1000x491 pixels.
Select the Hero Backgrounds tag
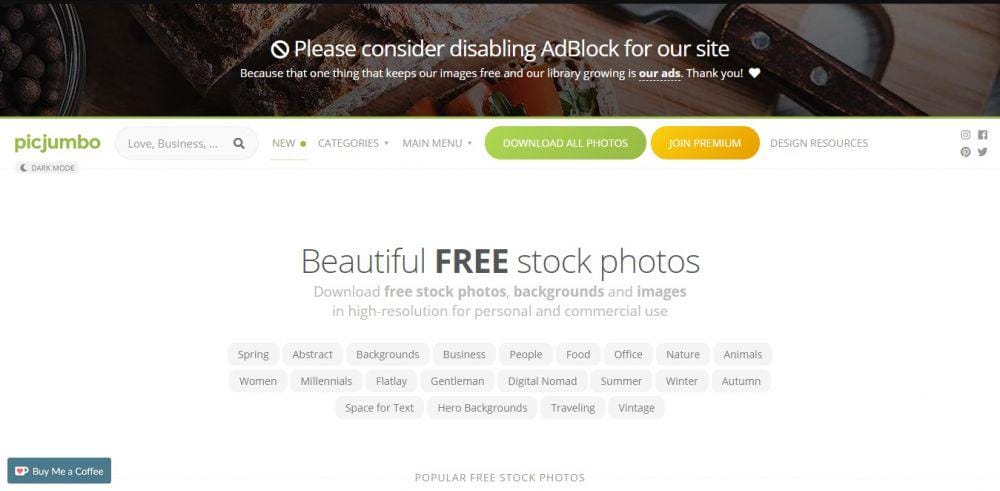(x=482, y=407)
